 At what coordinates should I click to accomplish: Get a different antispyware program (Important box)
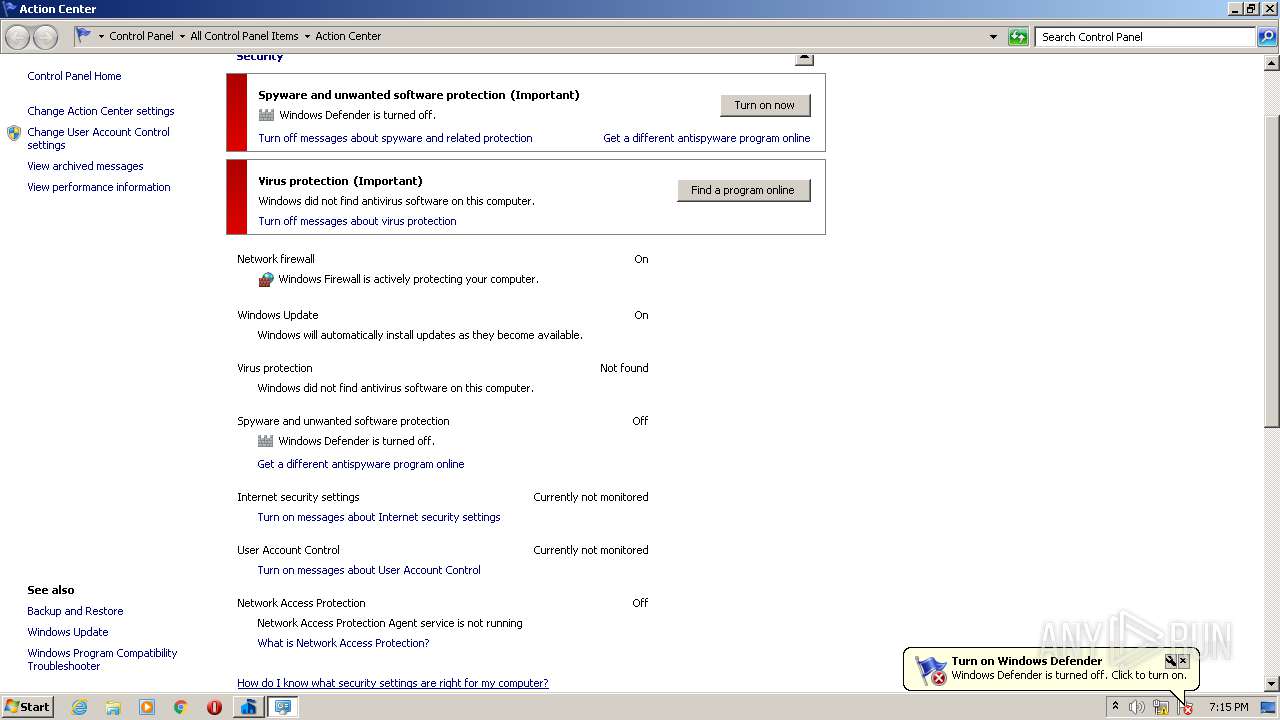[x=707, y=138]
